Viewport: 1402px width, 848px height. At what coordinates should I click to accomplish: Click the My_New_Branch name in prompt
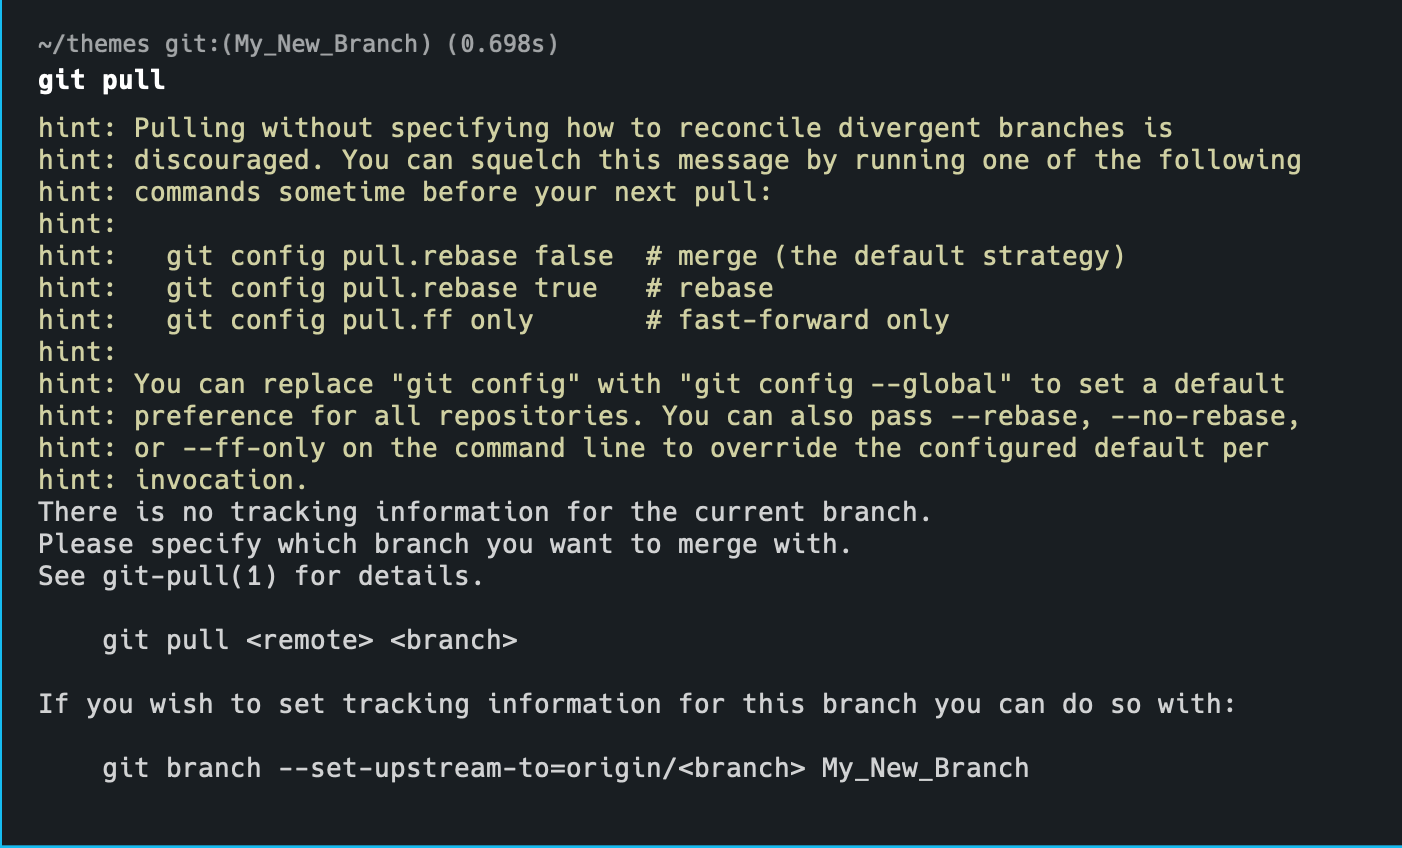tap(325, 44)
